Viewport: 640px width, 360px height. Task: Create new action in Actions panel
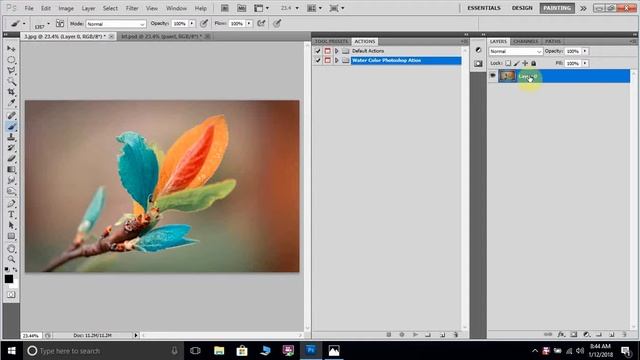pos(442,335)
